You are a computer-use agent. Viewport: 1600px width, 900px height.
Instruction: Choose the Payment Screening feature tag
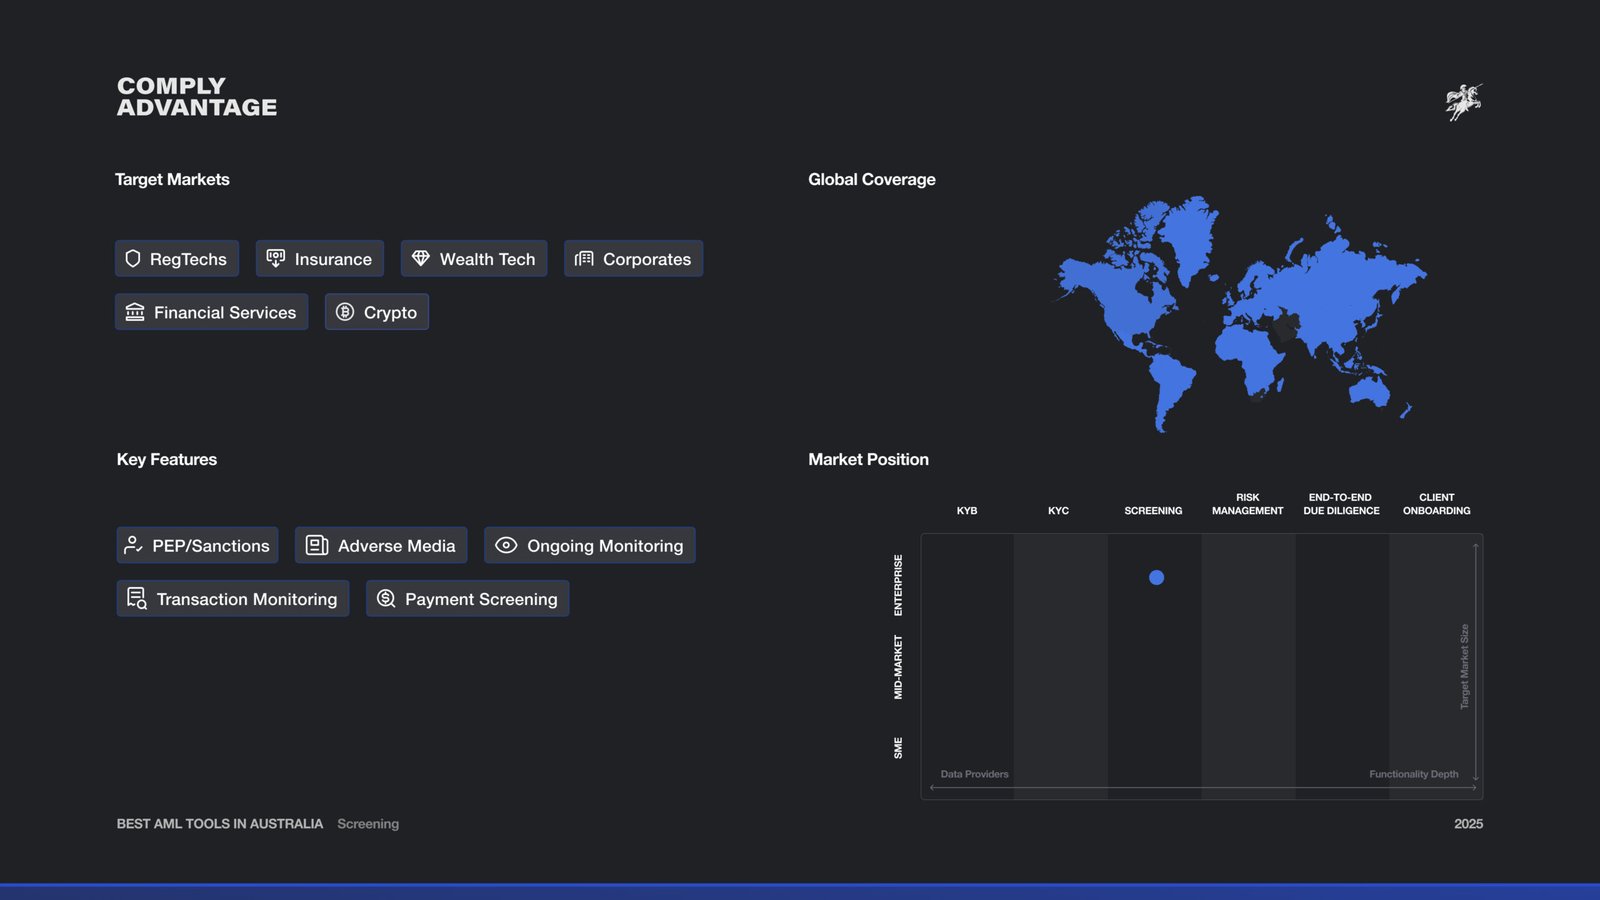click(468, 598)
